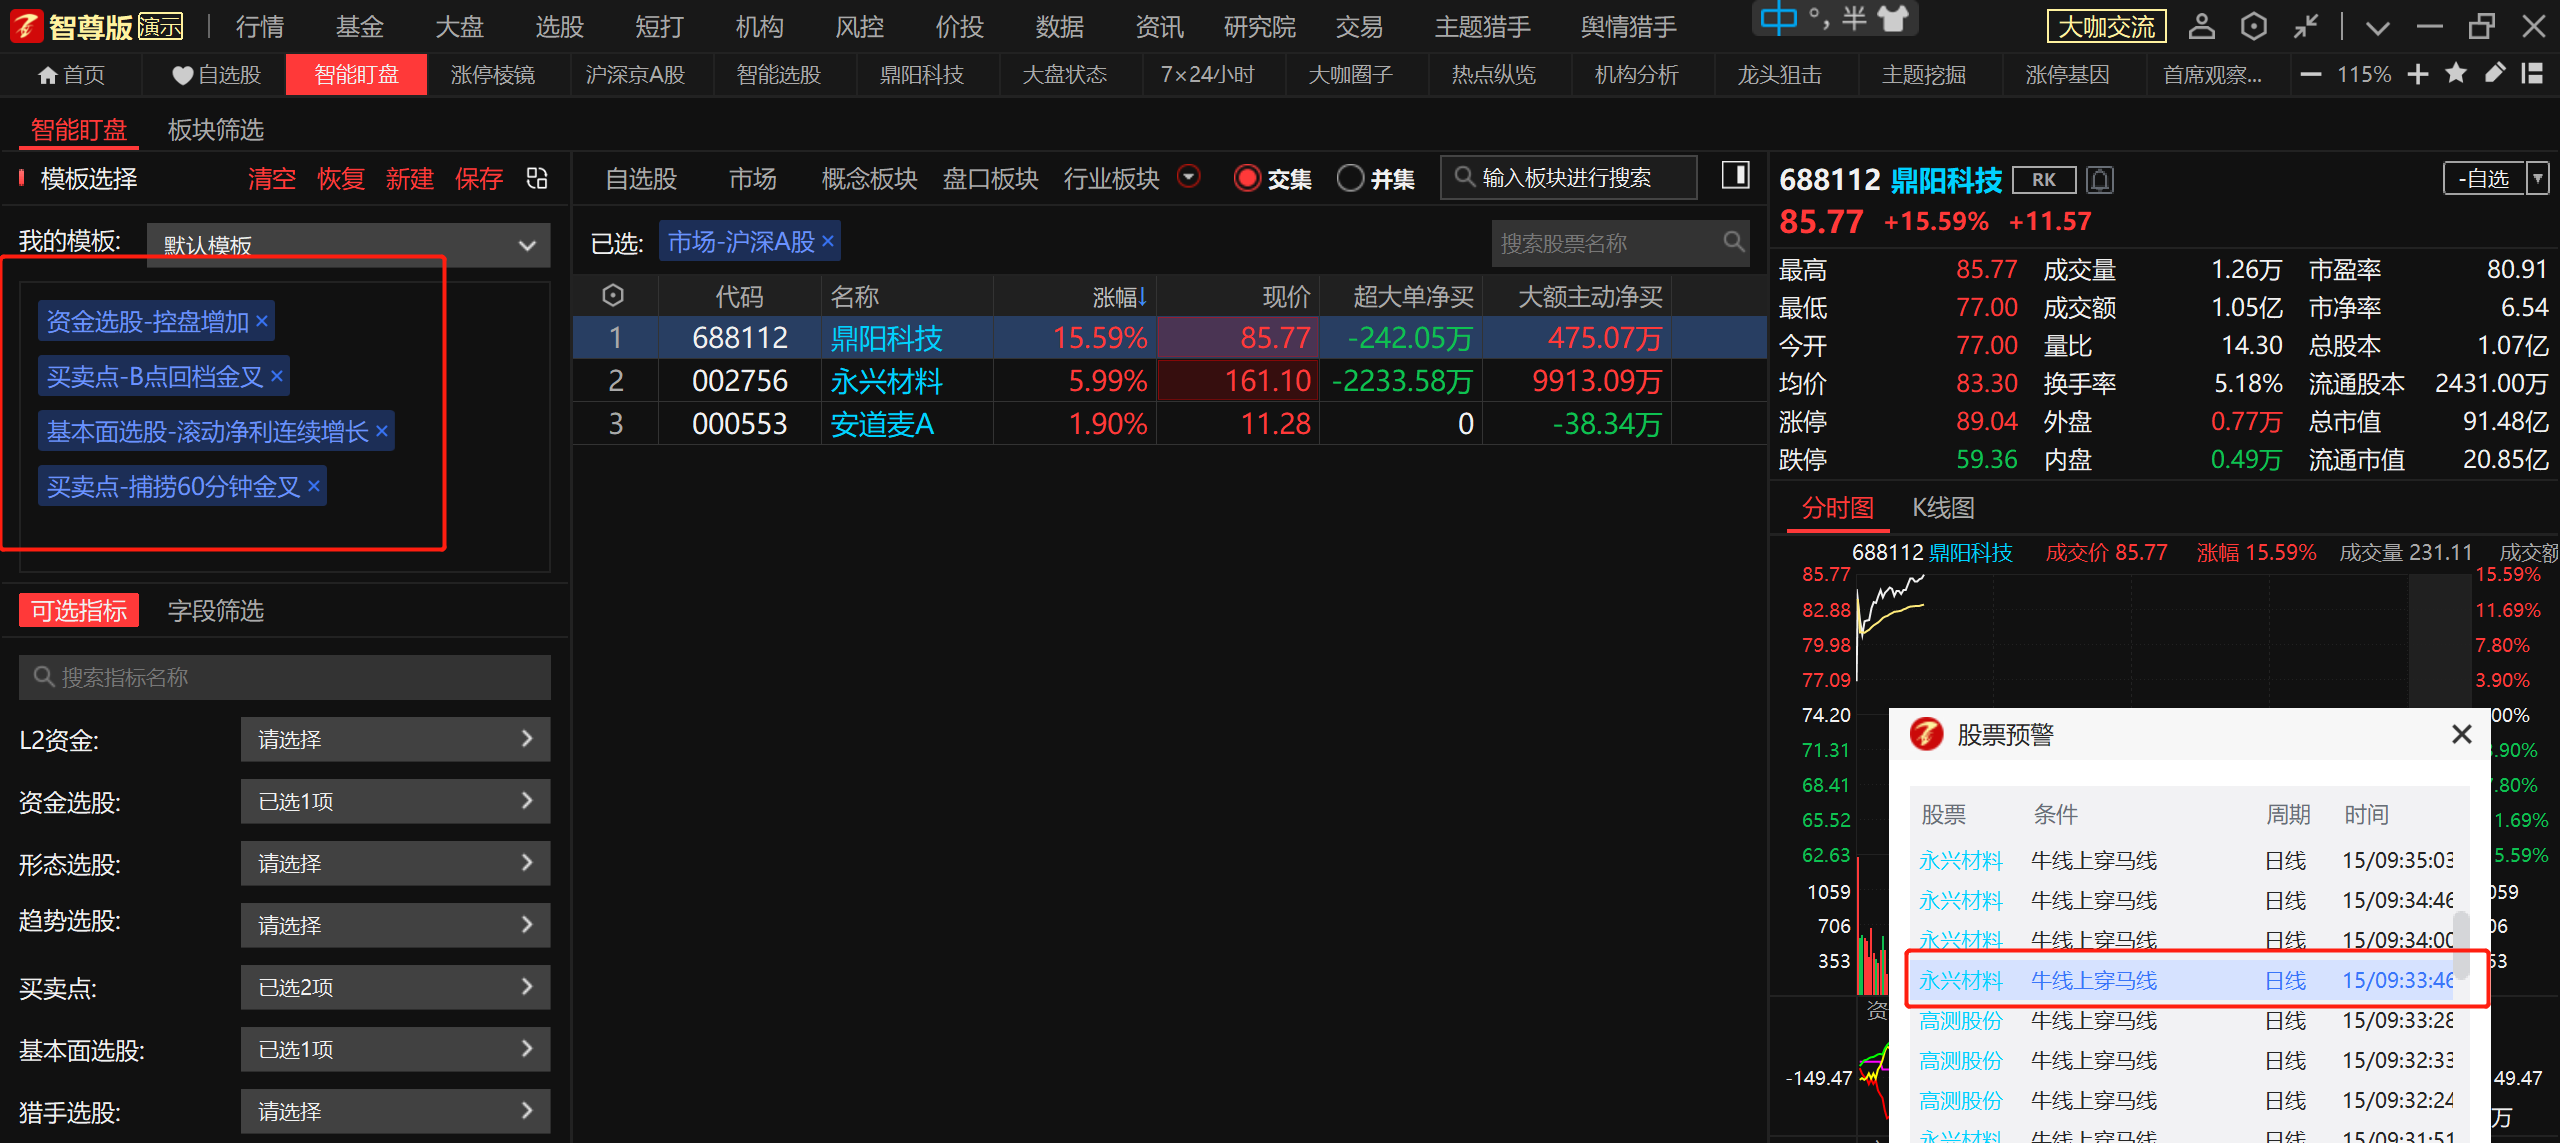Focus the 输入板块进行搜索 field
Screen dimensions: 2560x1143
[1568, 177]
